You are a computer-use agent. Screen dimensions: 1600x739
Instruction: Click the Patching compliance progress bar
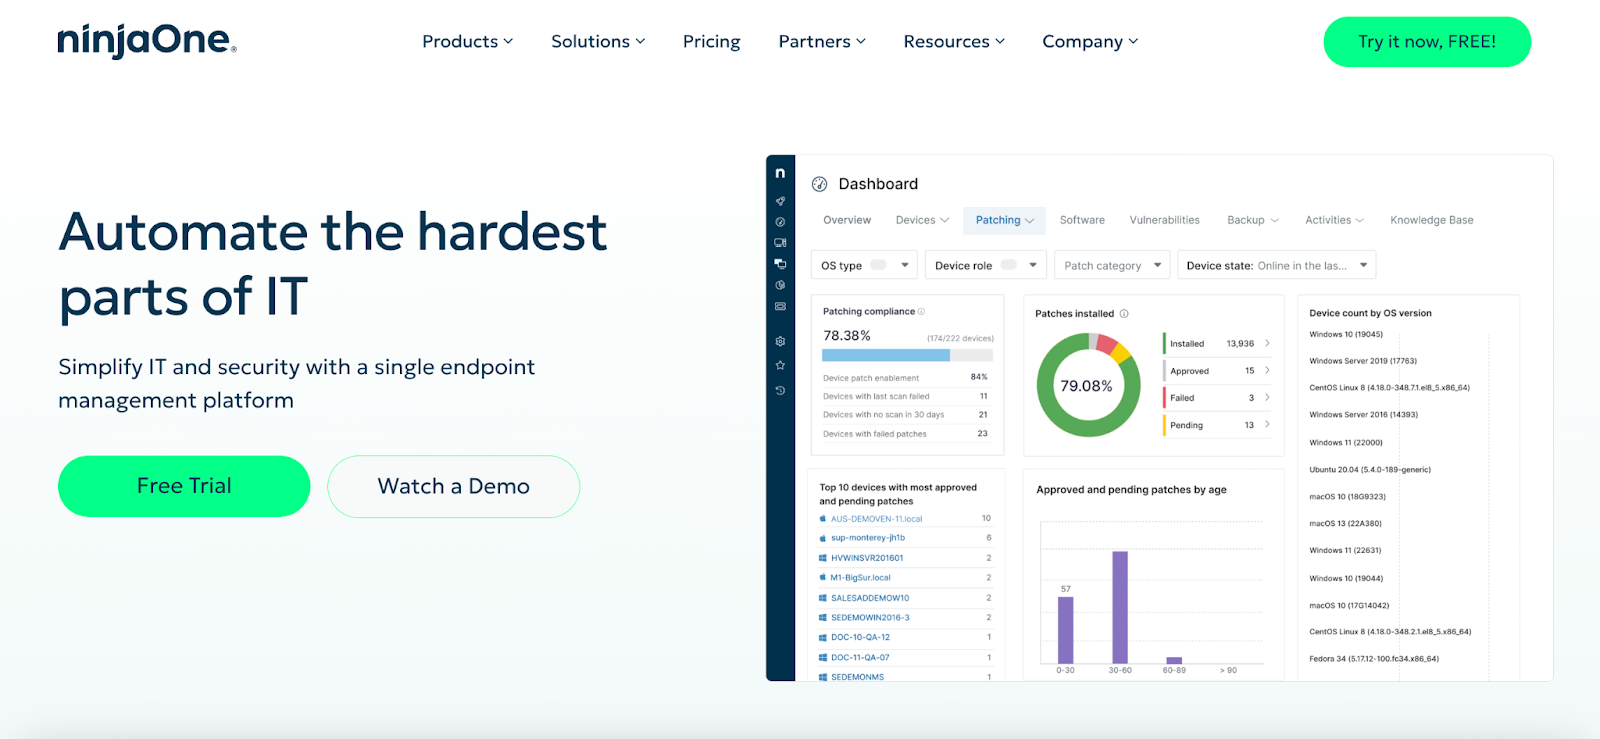tap(907, 355)
